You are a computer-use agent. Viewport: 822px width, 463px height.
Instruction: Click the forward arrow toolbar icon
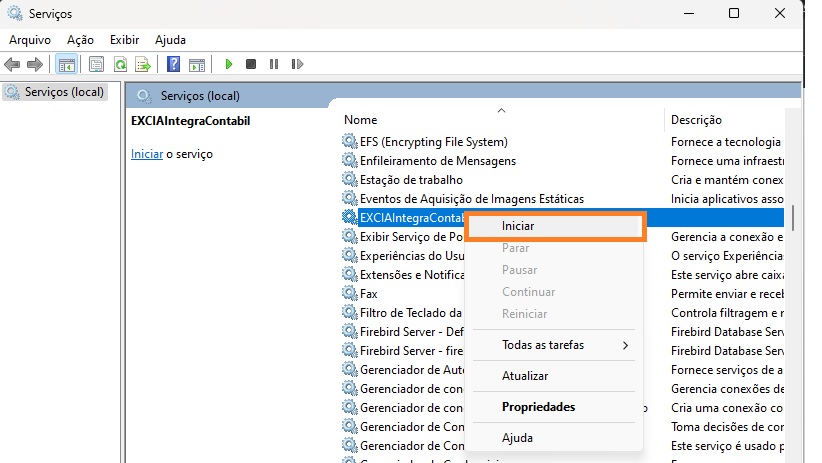pyautogui.click(x=34, y=64)
